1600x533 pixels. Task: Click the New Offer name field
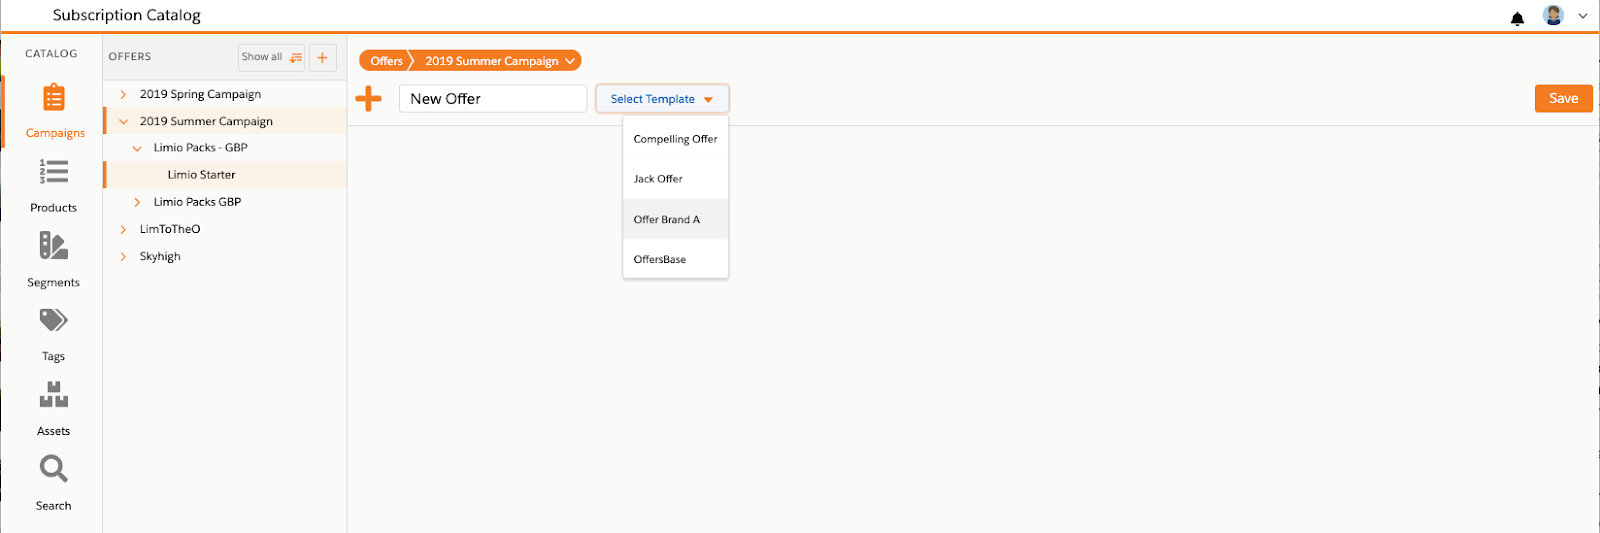[493, 99]
